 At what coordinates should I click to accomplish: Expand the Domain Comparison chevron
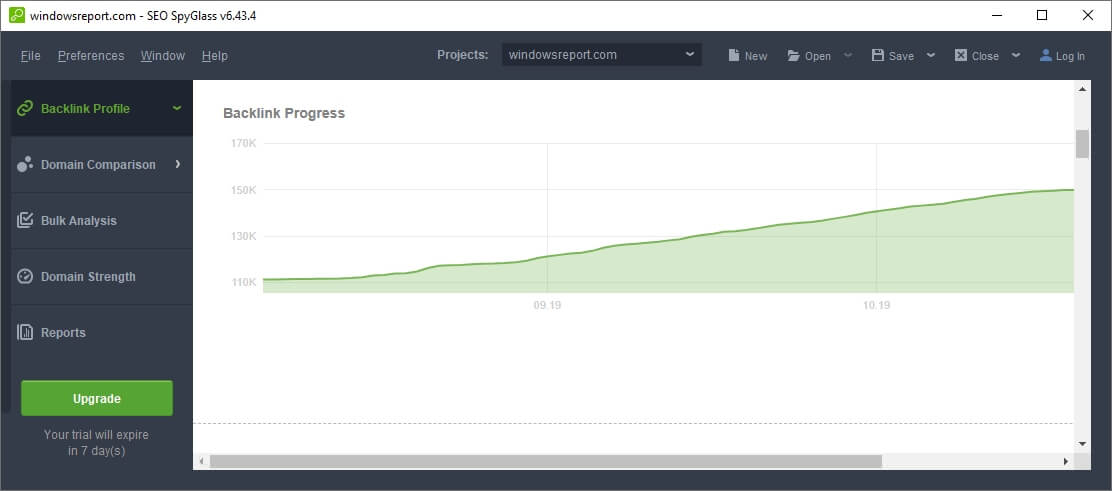pyautogui.click(x=177, y=164)
